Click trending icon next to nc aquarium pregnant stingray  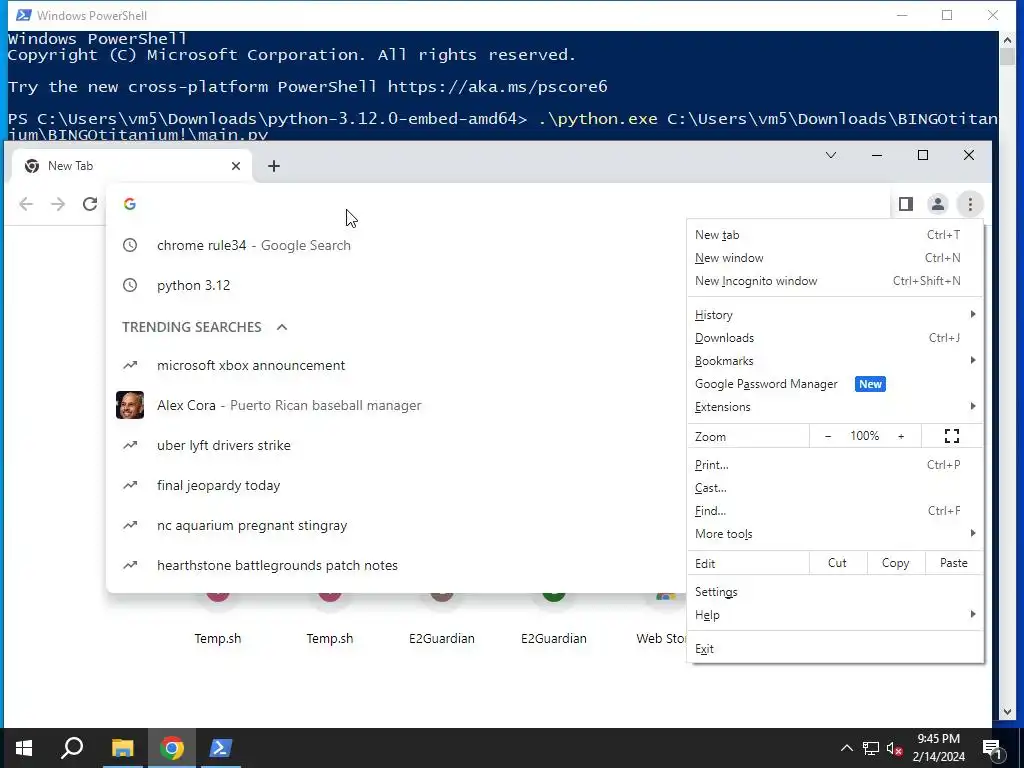click(x=130, y=525)
